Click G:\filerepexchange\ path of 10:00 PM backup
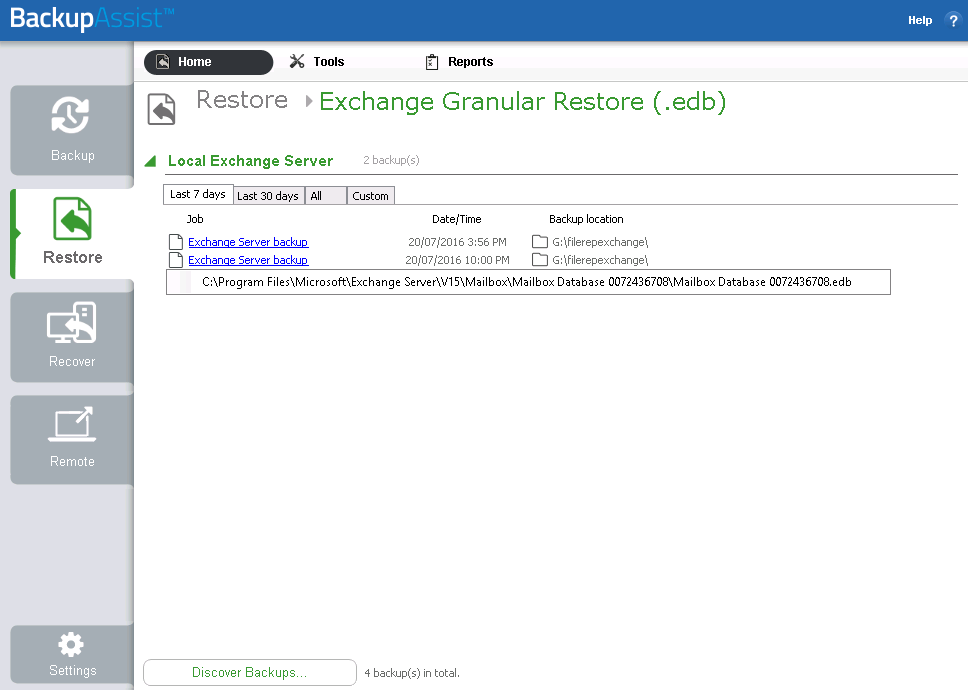 [x=600, y=260]
